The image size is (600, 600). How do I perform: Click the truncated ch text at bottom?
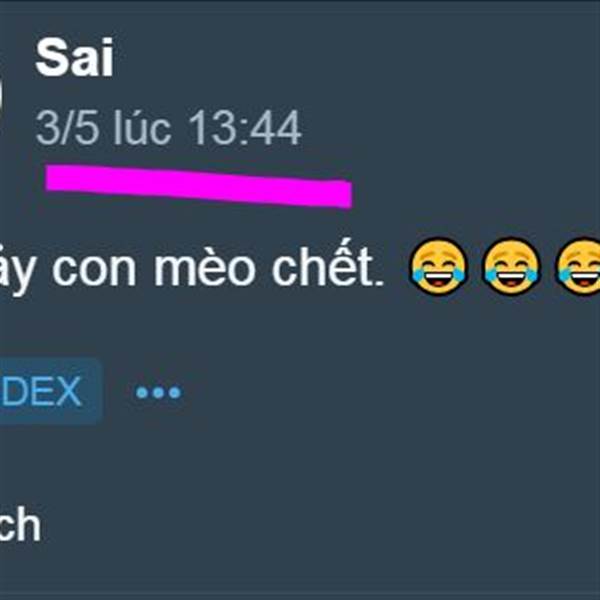[x=20, y=523]
